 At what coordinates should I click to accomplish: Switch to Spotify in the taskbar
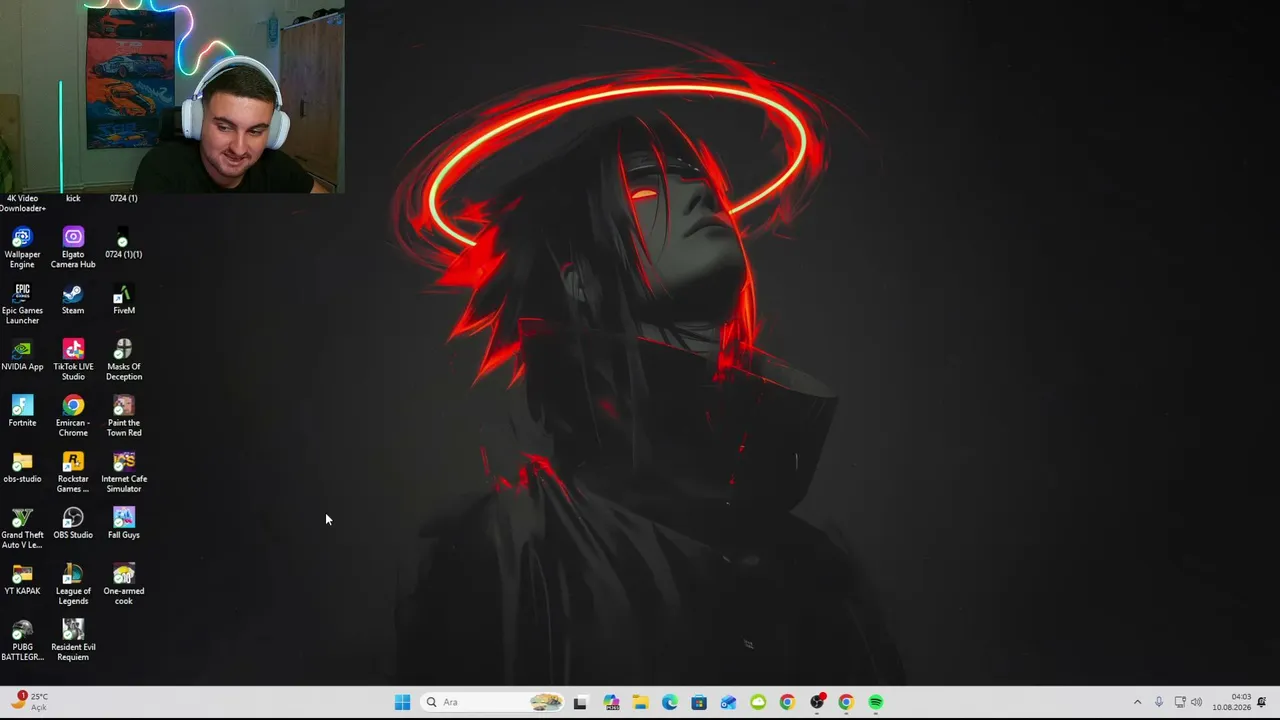(876, 702)
